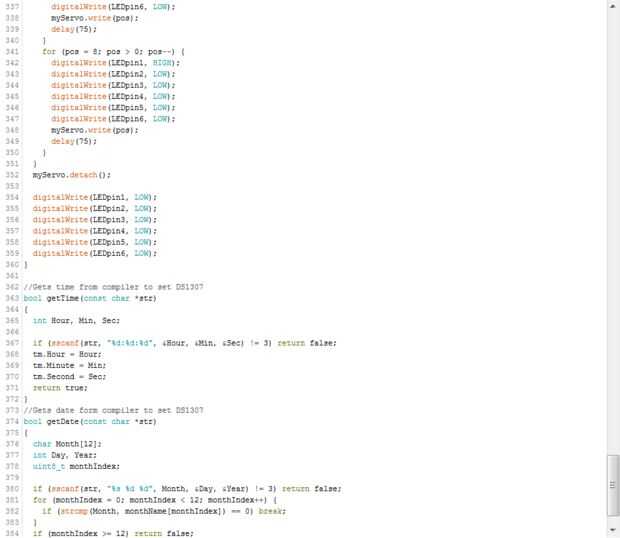Click 'char Month[12];' declaration

click(67, 444)
